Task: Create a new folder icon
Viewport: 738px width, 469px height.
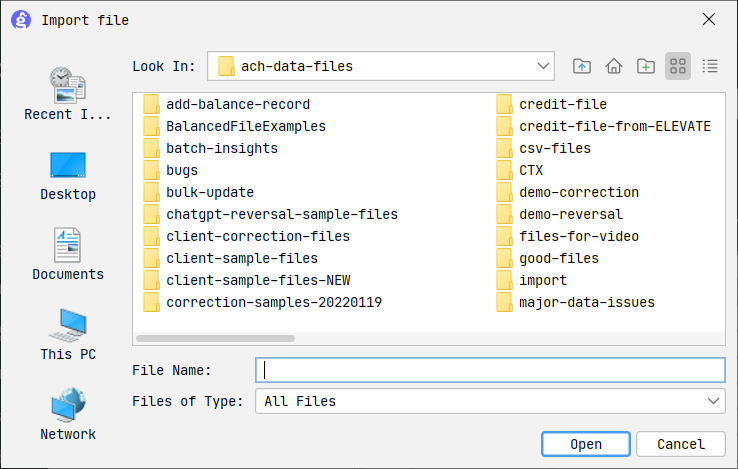Action: click(x=646, y=66)
